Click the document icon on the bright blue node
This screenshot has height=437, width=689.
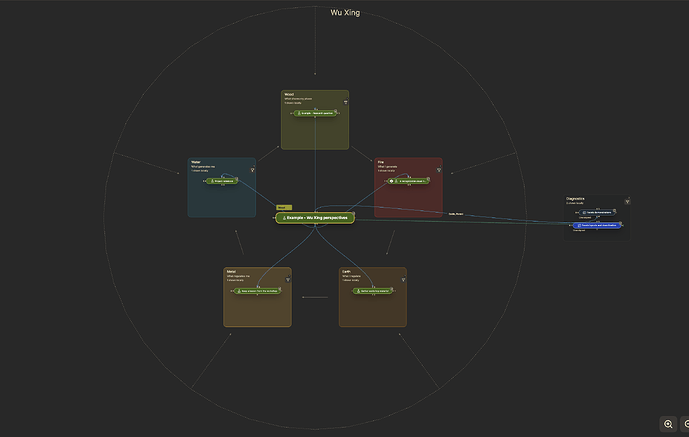coord(579,225)
